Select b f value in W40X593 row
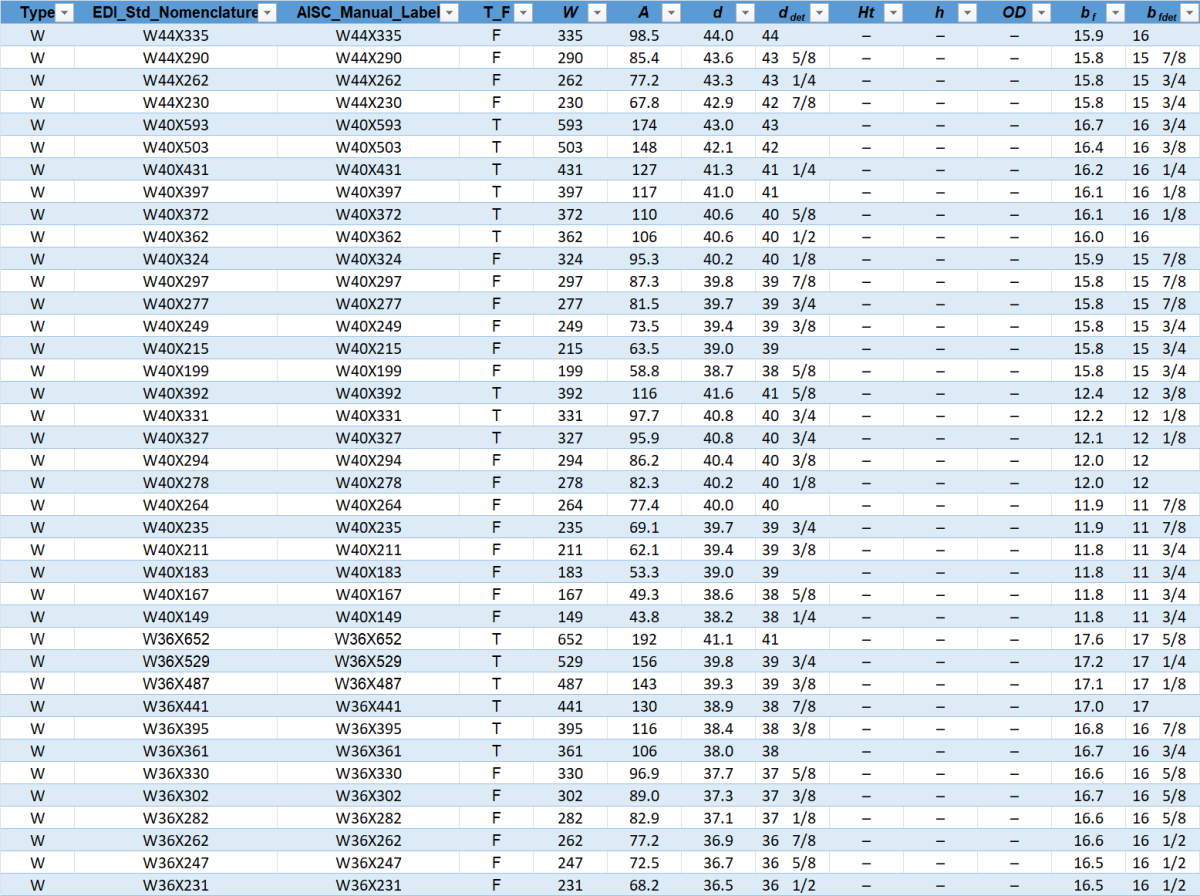 pyautogui.click(x=1088, y=125)
